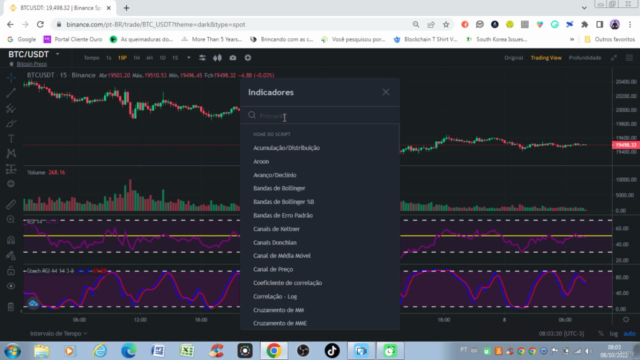Screen dimensions: 640x360
Task: Open the forecasting and measurement tools
Action: (x=11, y=169)
